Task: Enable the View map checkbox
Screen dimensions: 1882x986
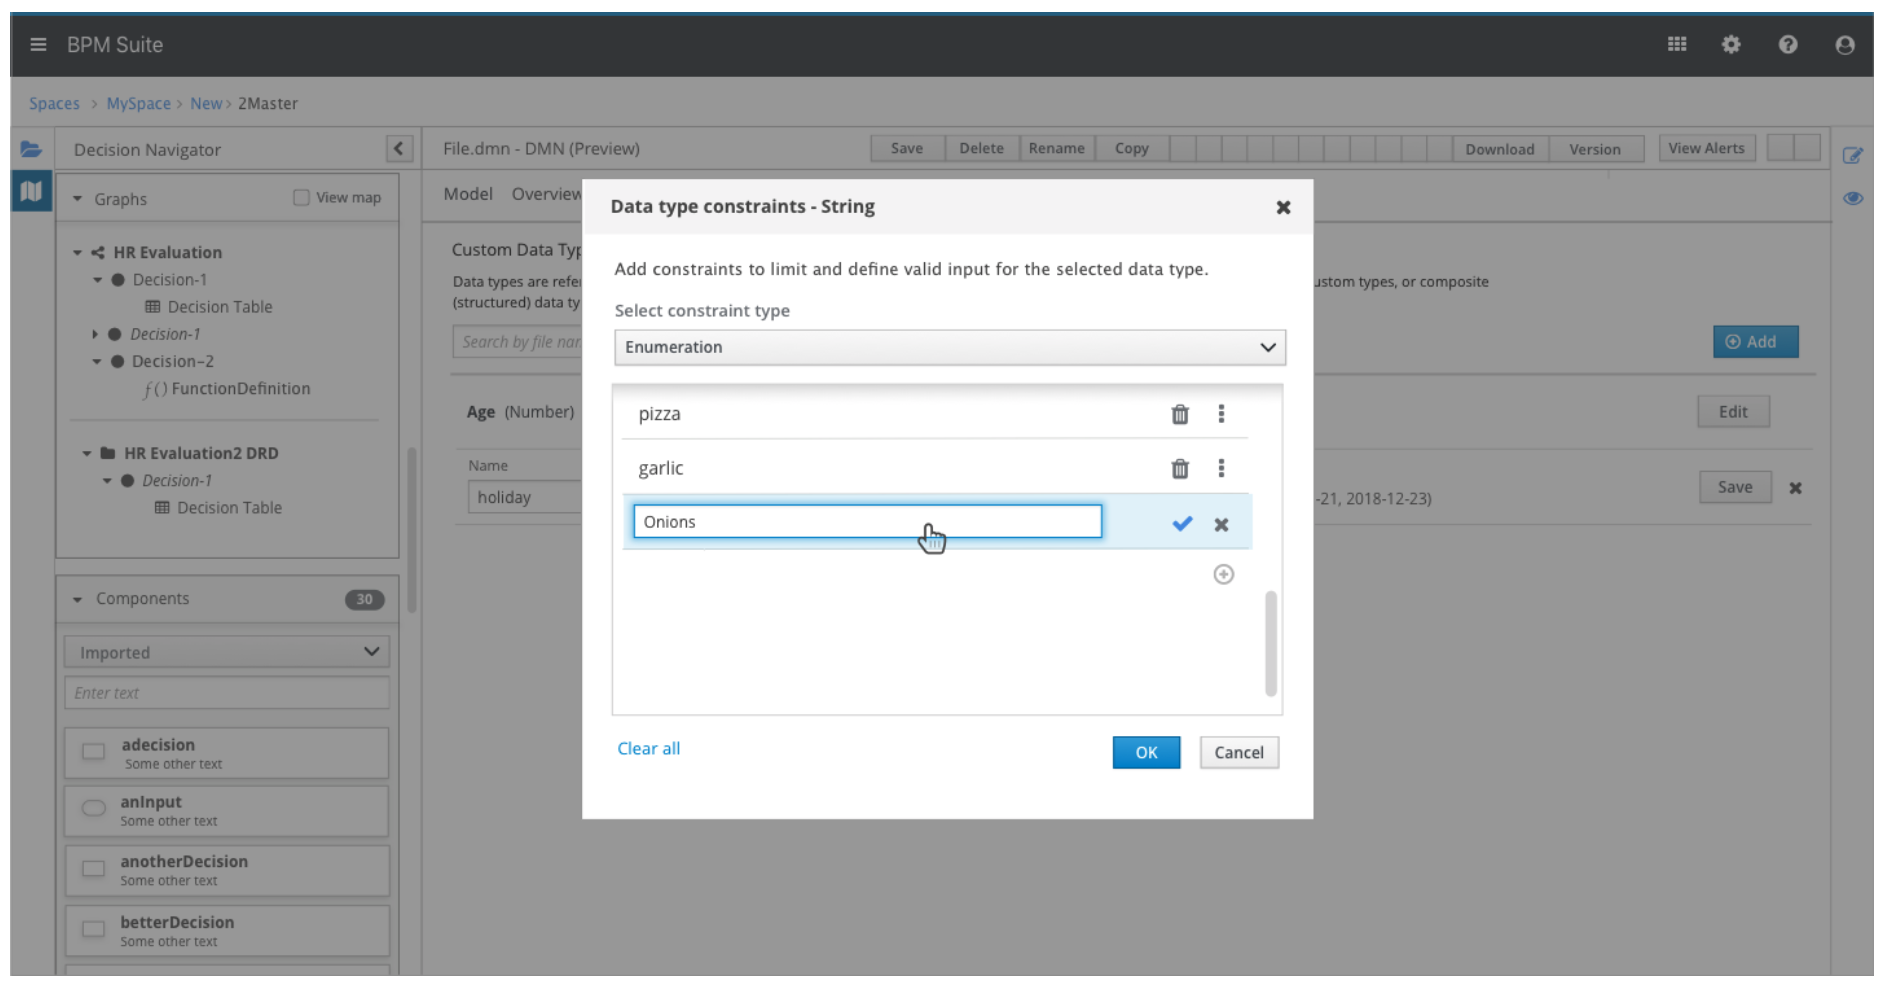Action: coord(301,197)
